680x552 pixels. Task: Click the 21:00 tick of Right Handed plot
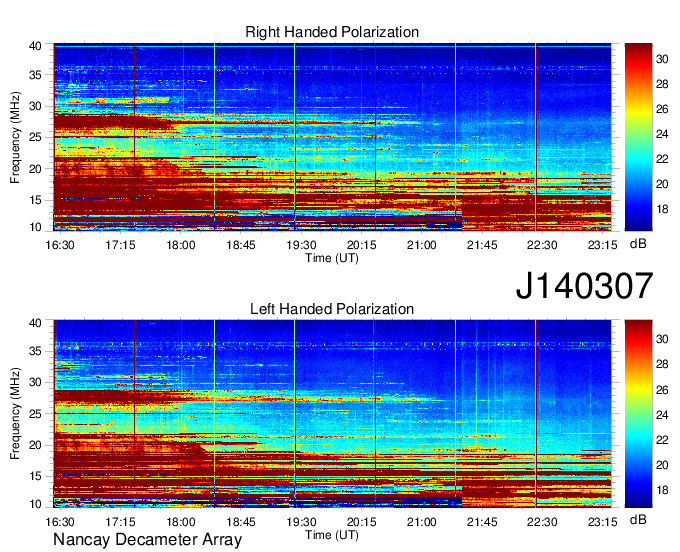[422, 245]
